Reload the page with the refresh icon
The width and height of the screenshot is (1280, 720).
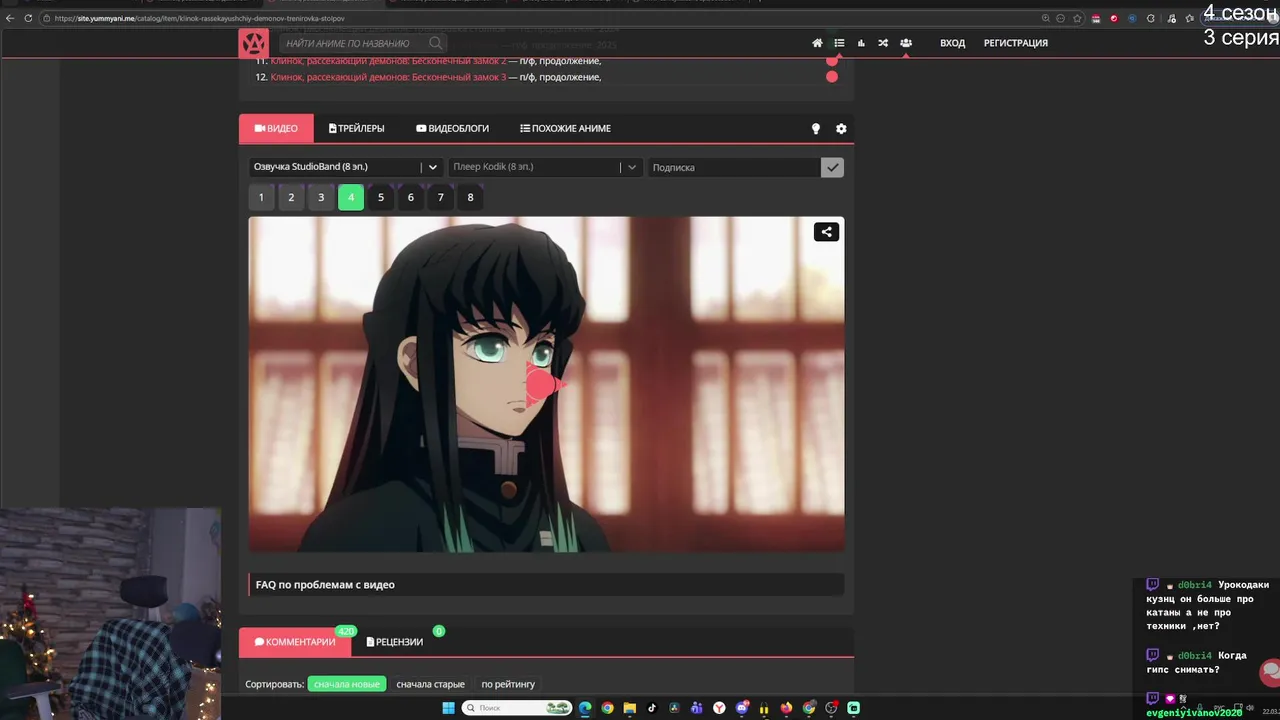[x=28, y=18]
